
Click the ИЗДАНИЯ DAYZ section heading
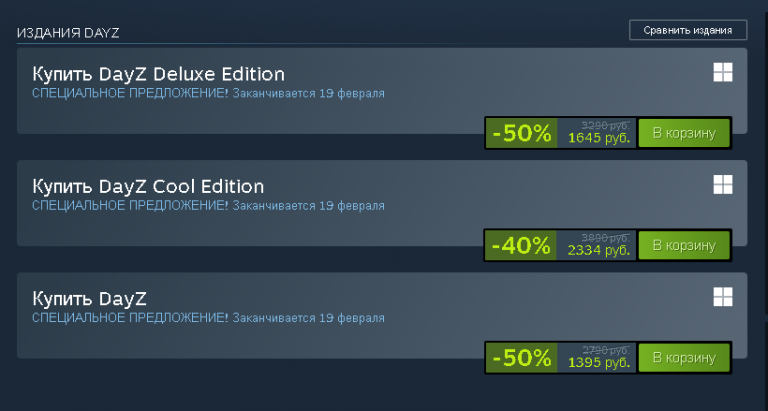click(x=68, y=33)
